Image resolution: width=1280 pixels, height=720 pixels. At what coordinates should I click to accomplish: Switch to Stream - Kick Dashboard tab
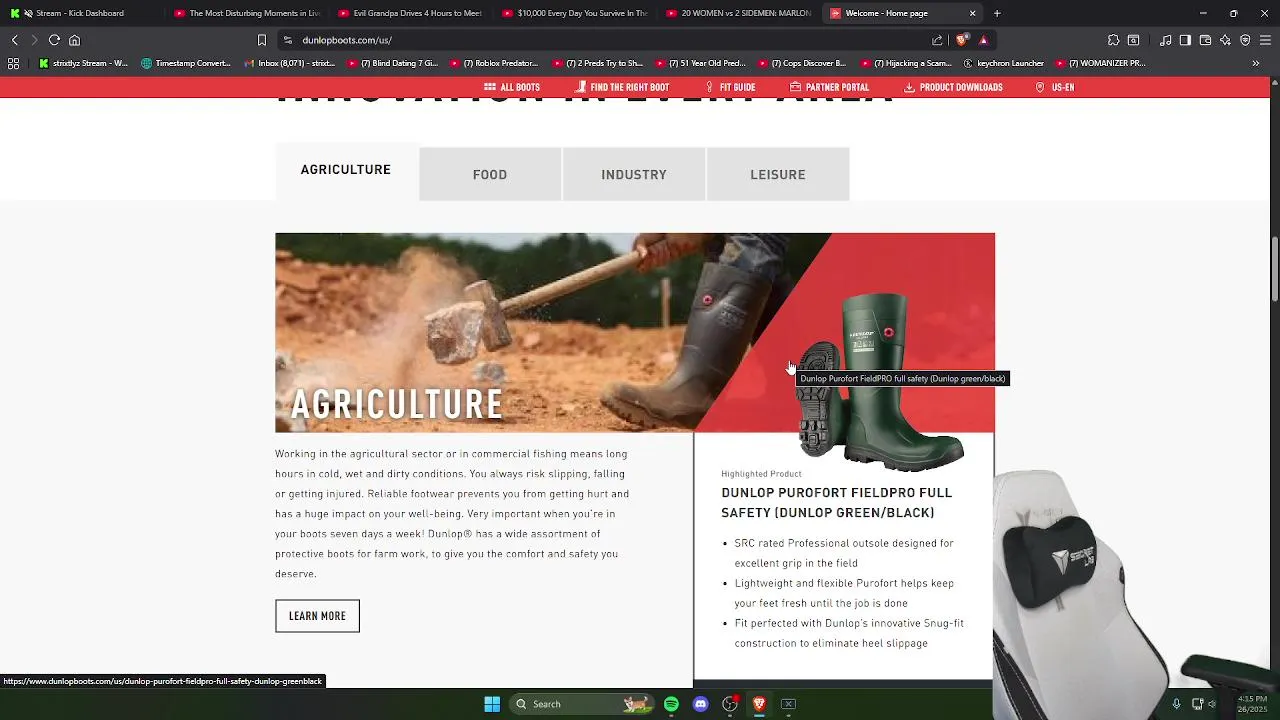[80, 13]
